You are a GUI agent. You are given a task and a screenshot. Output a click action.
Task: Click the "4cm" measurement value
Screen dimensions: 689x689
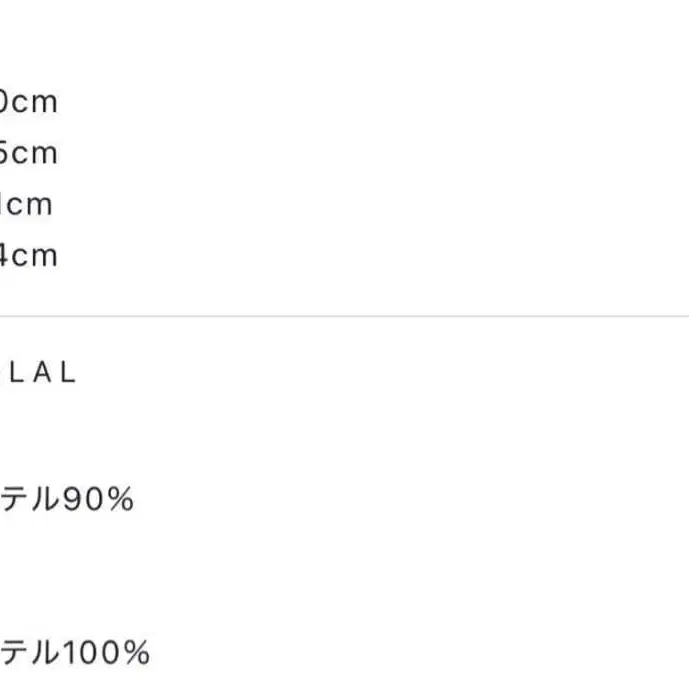coord(28,256)
